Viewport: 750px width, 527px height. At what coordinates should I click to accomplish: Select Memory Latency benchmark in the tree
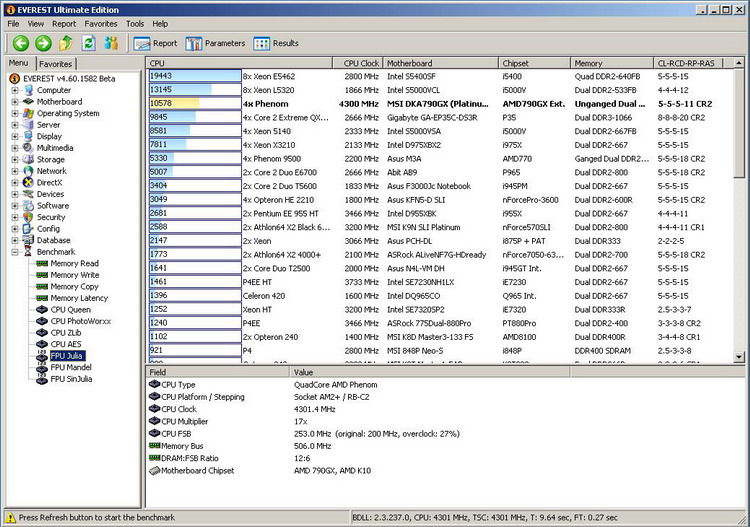click(x=78, y=298)
